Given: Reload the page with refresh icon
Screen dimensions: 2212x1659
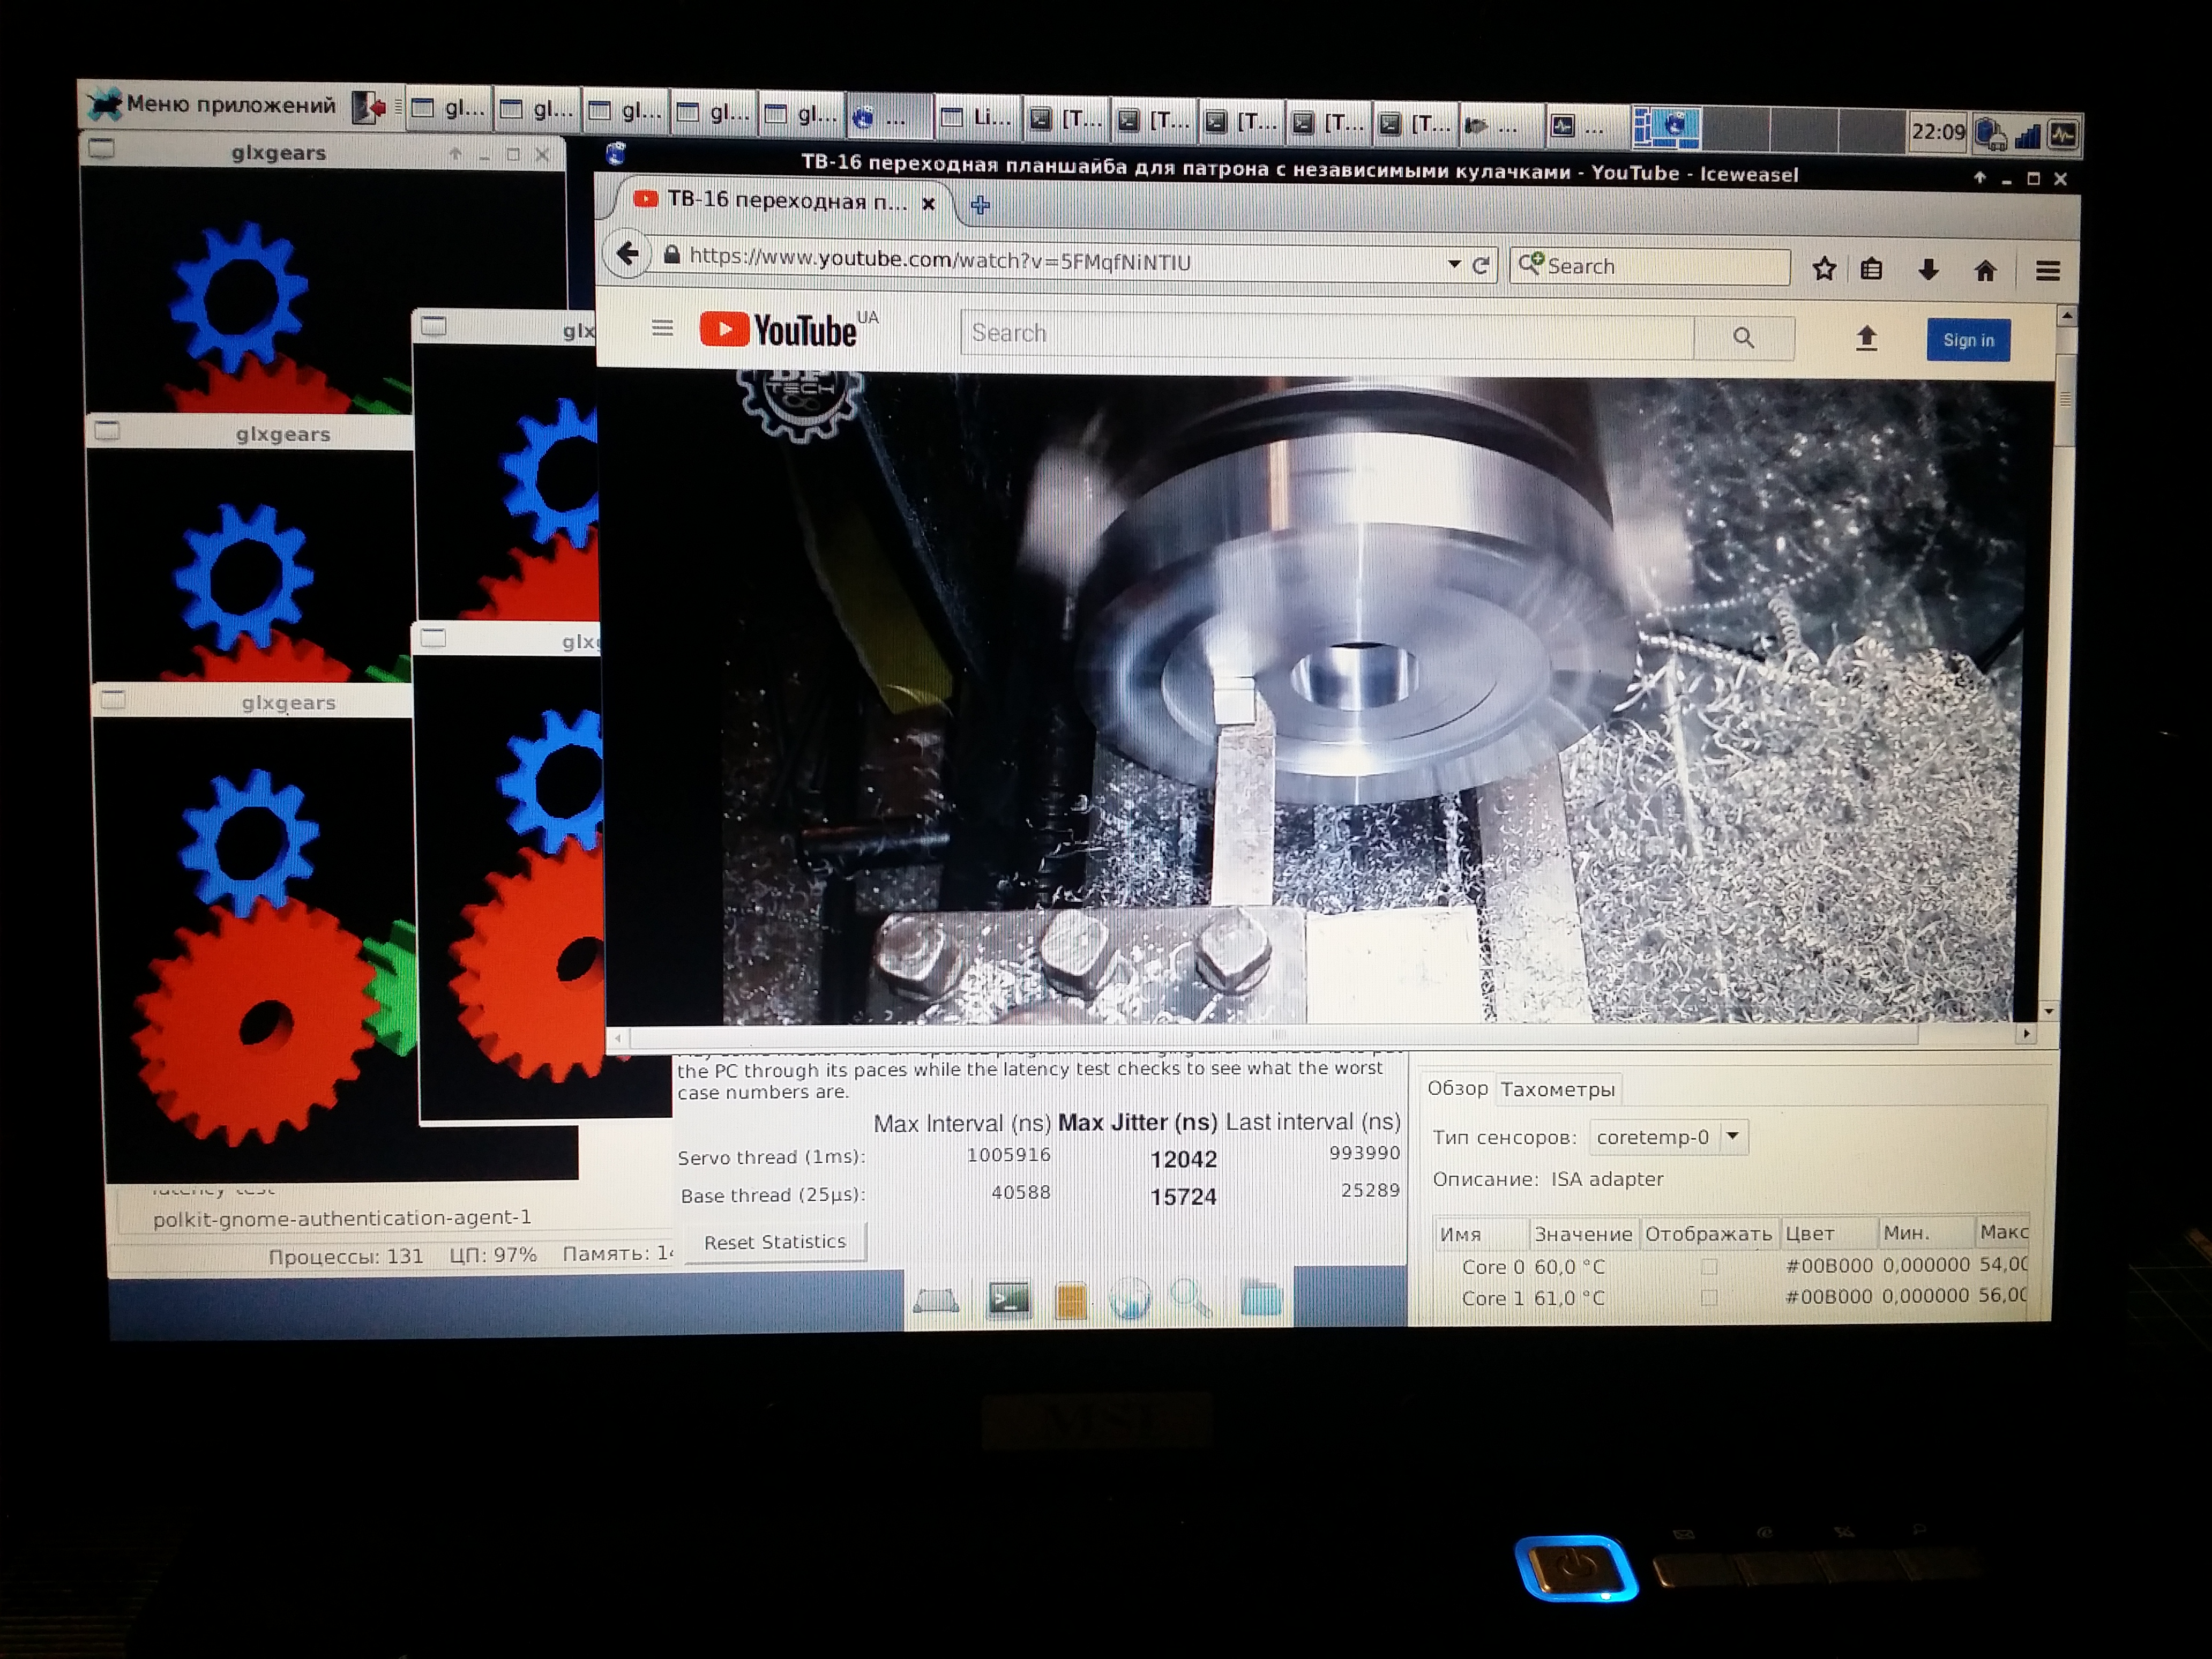Looking at the screenshot, I should pyautogui.click(x=1481, y=265).
